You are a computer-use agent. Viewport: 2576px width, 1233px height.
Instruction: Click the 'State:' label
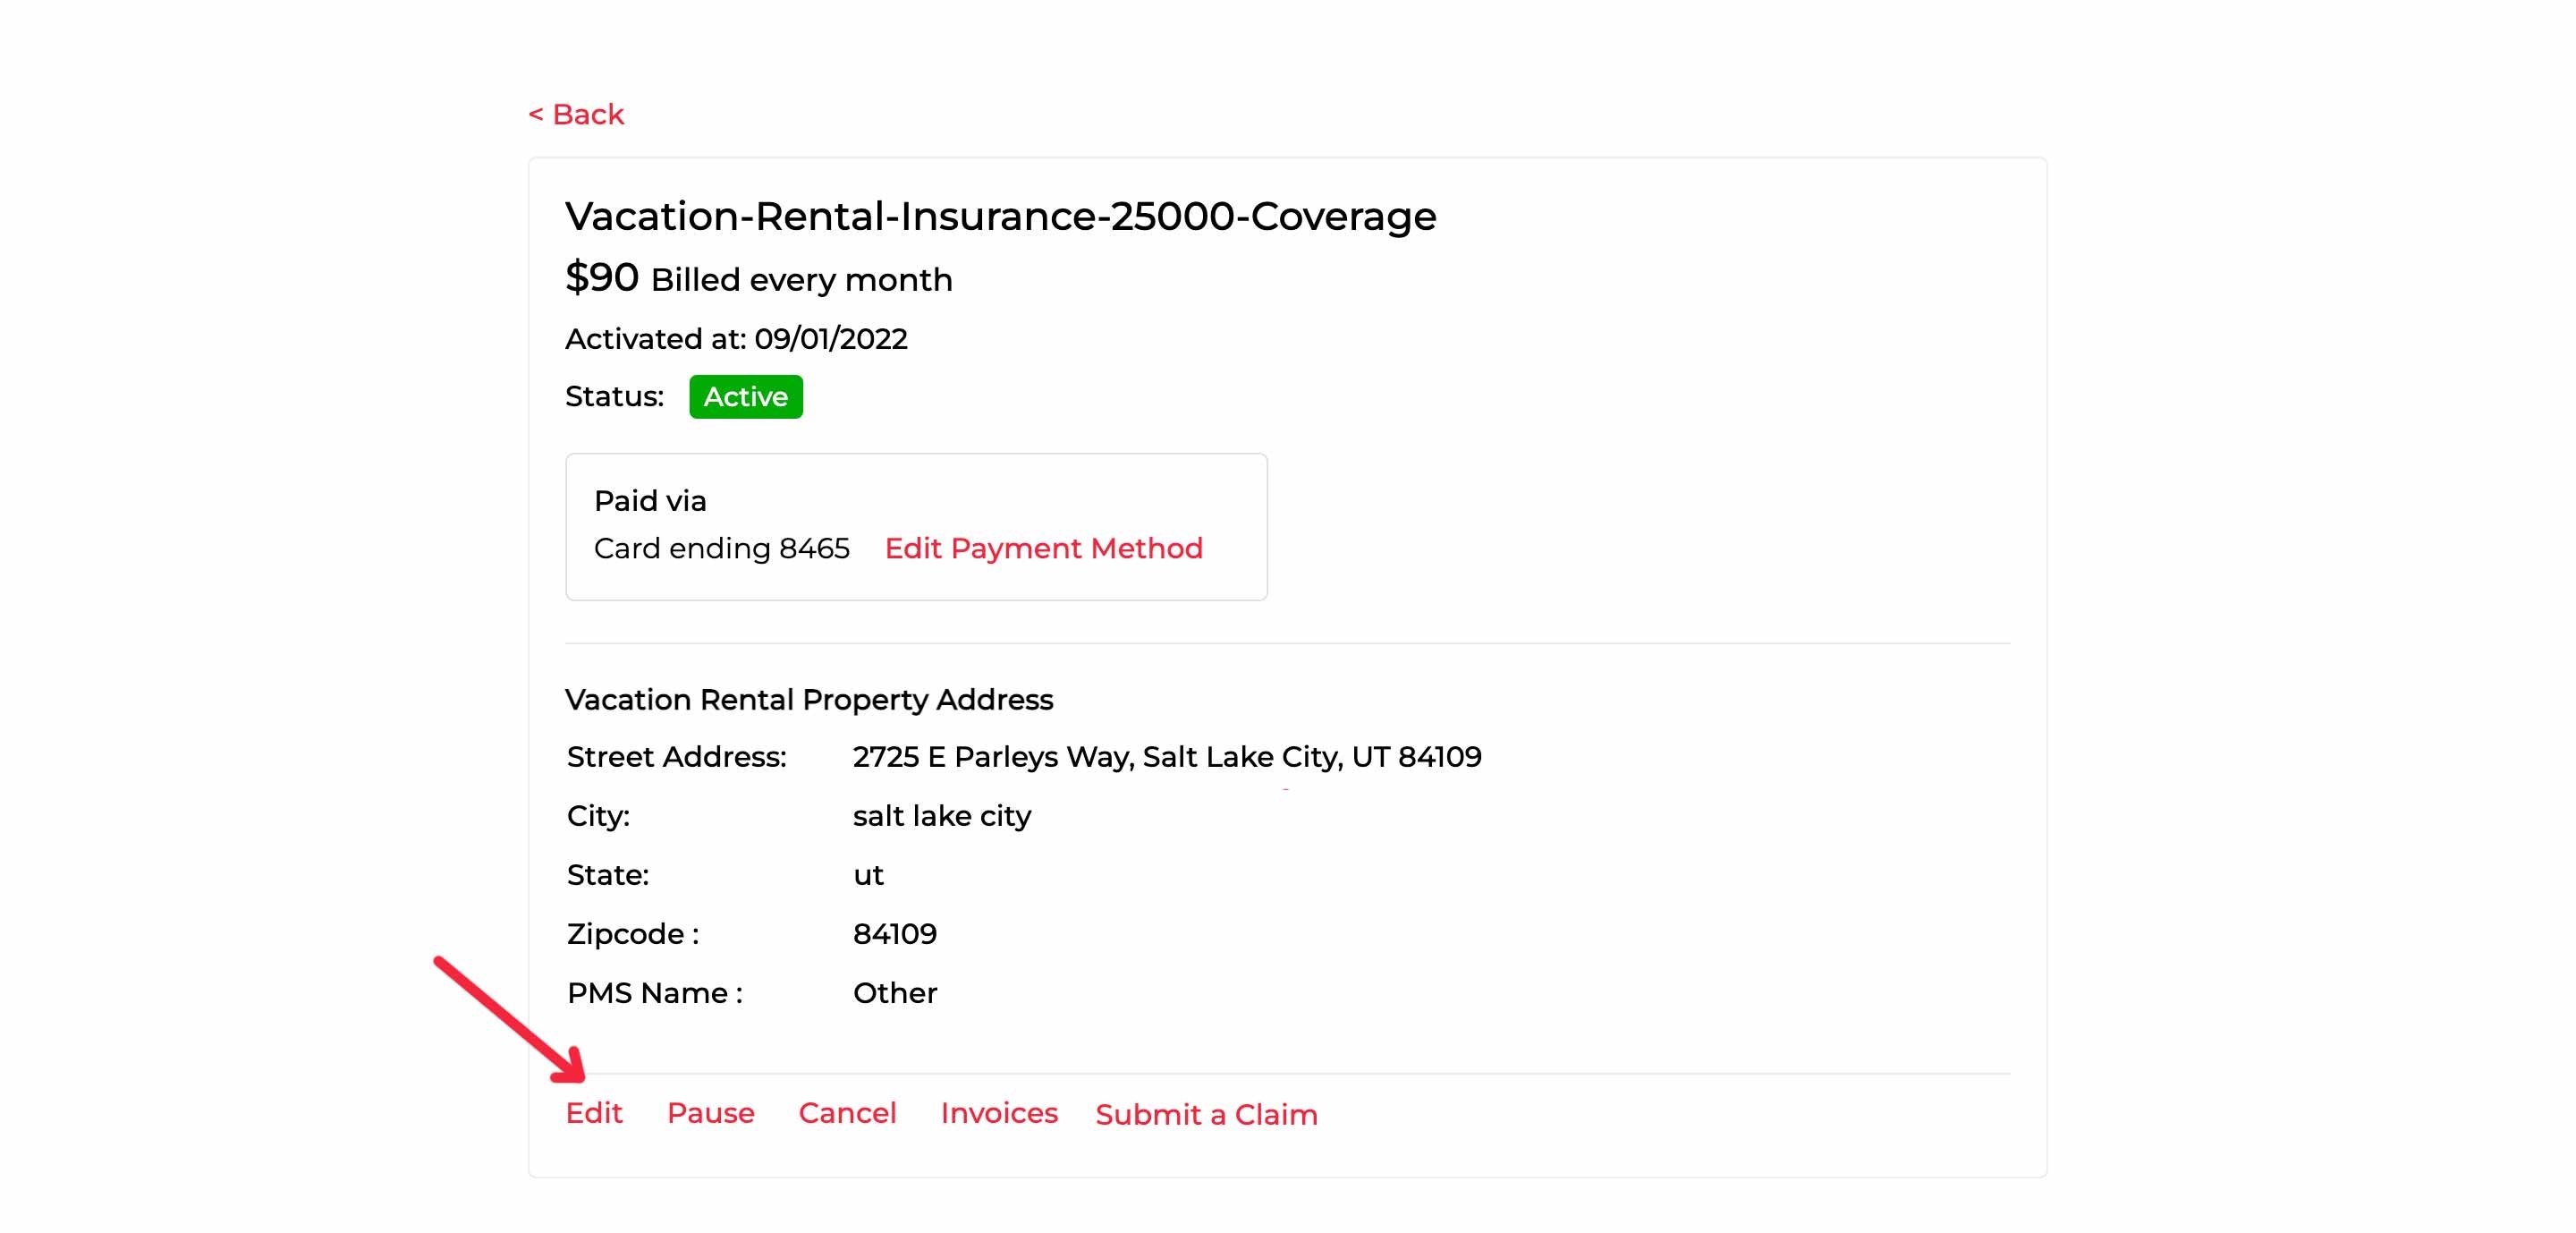tap(608, 875)
